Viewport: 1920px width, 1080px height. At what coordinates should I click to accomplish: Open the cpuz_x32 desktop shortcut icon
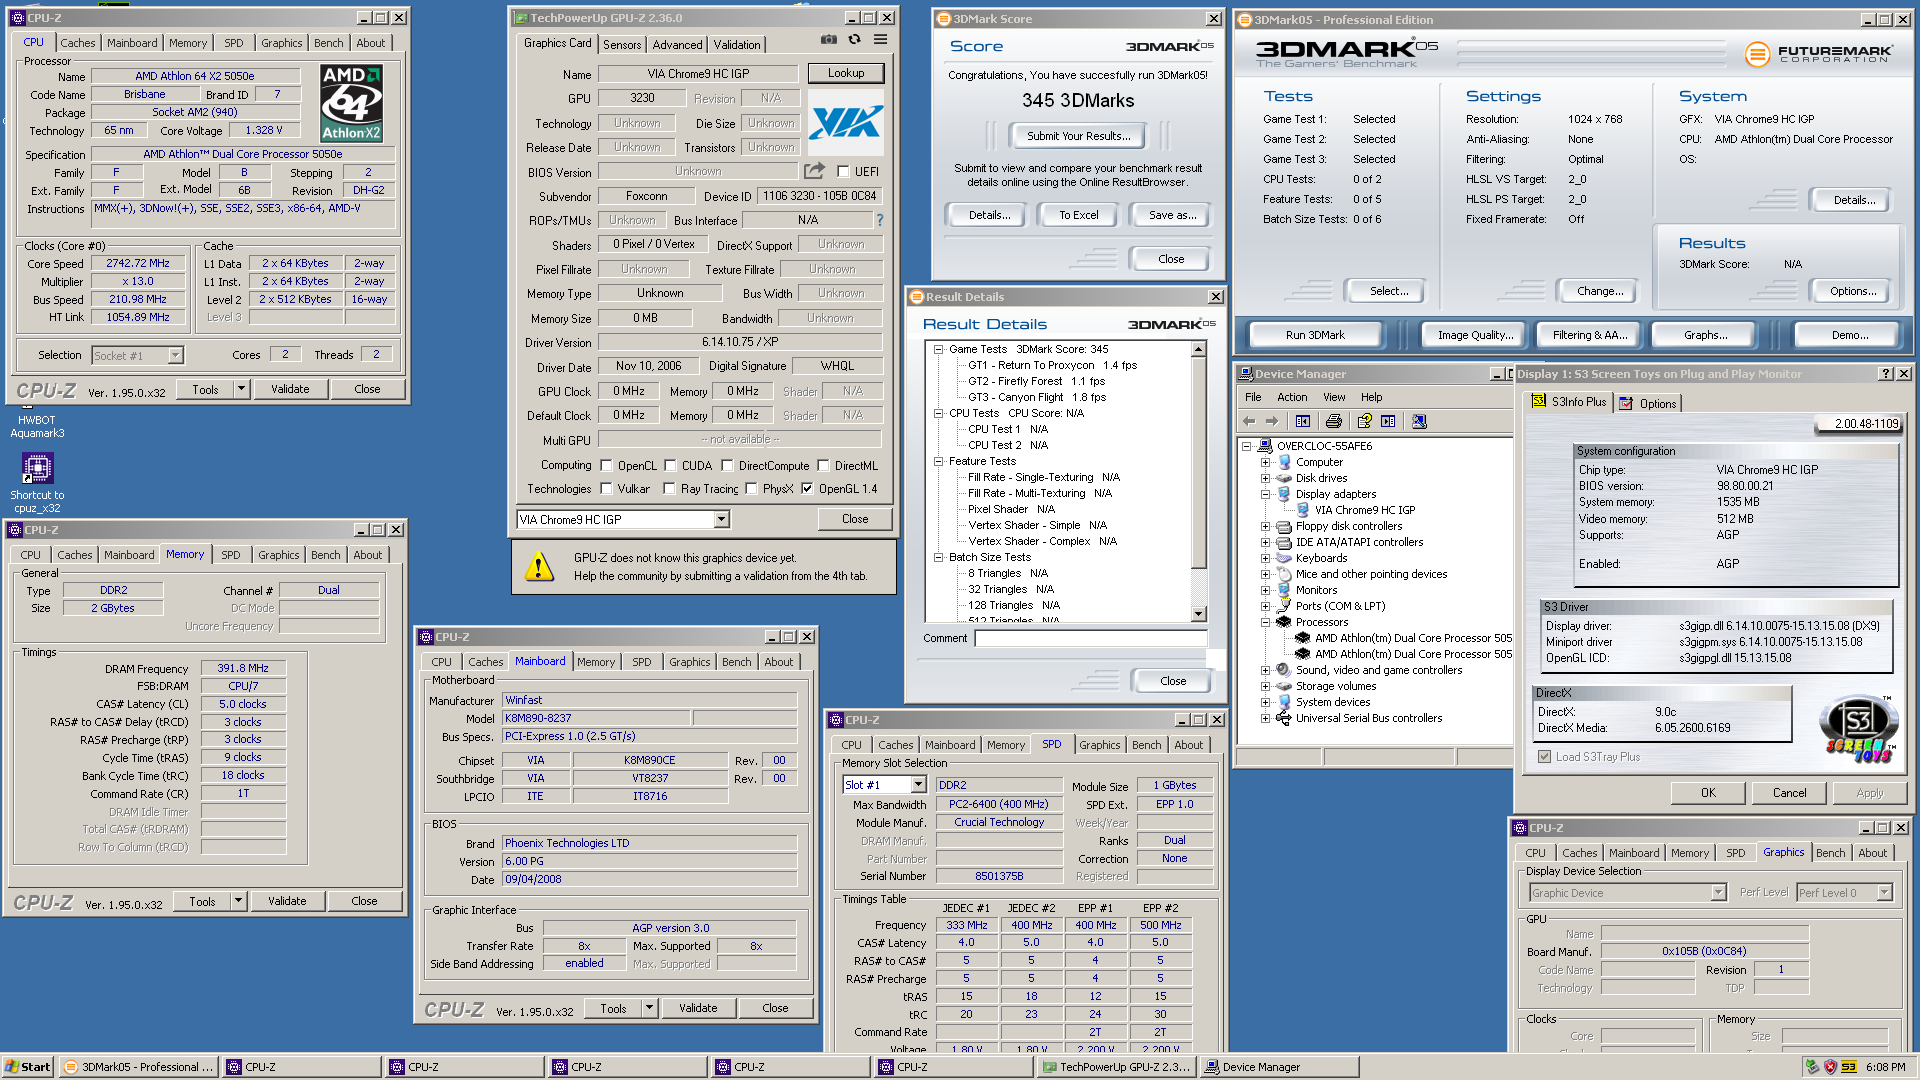point(37,468)
